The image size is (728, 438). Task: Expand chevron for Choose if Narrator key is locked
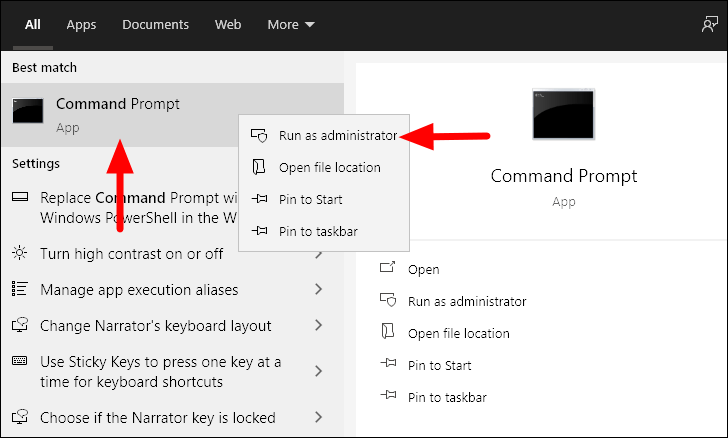[318, 417]
